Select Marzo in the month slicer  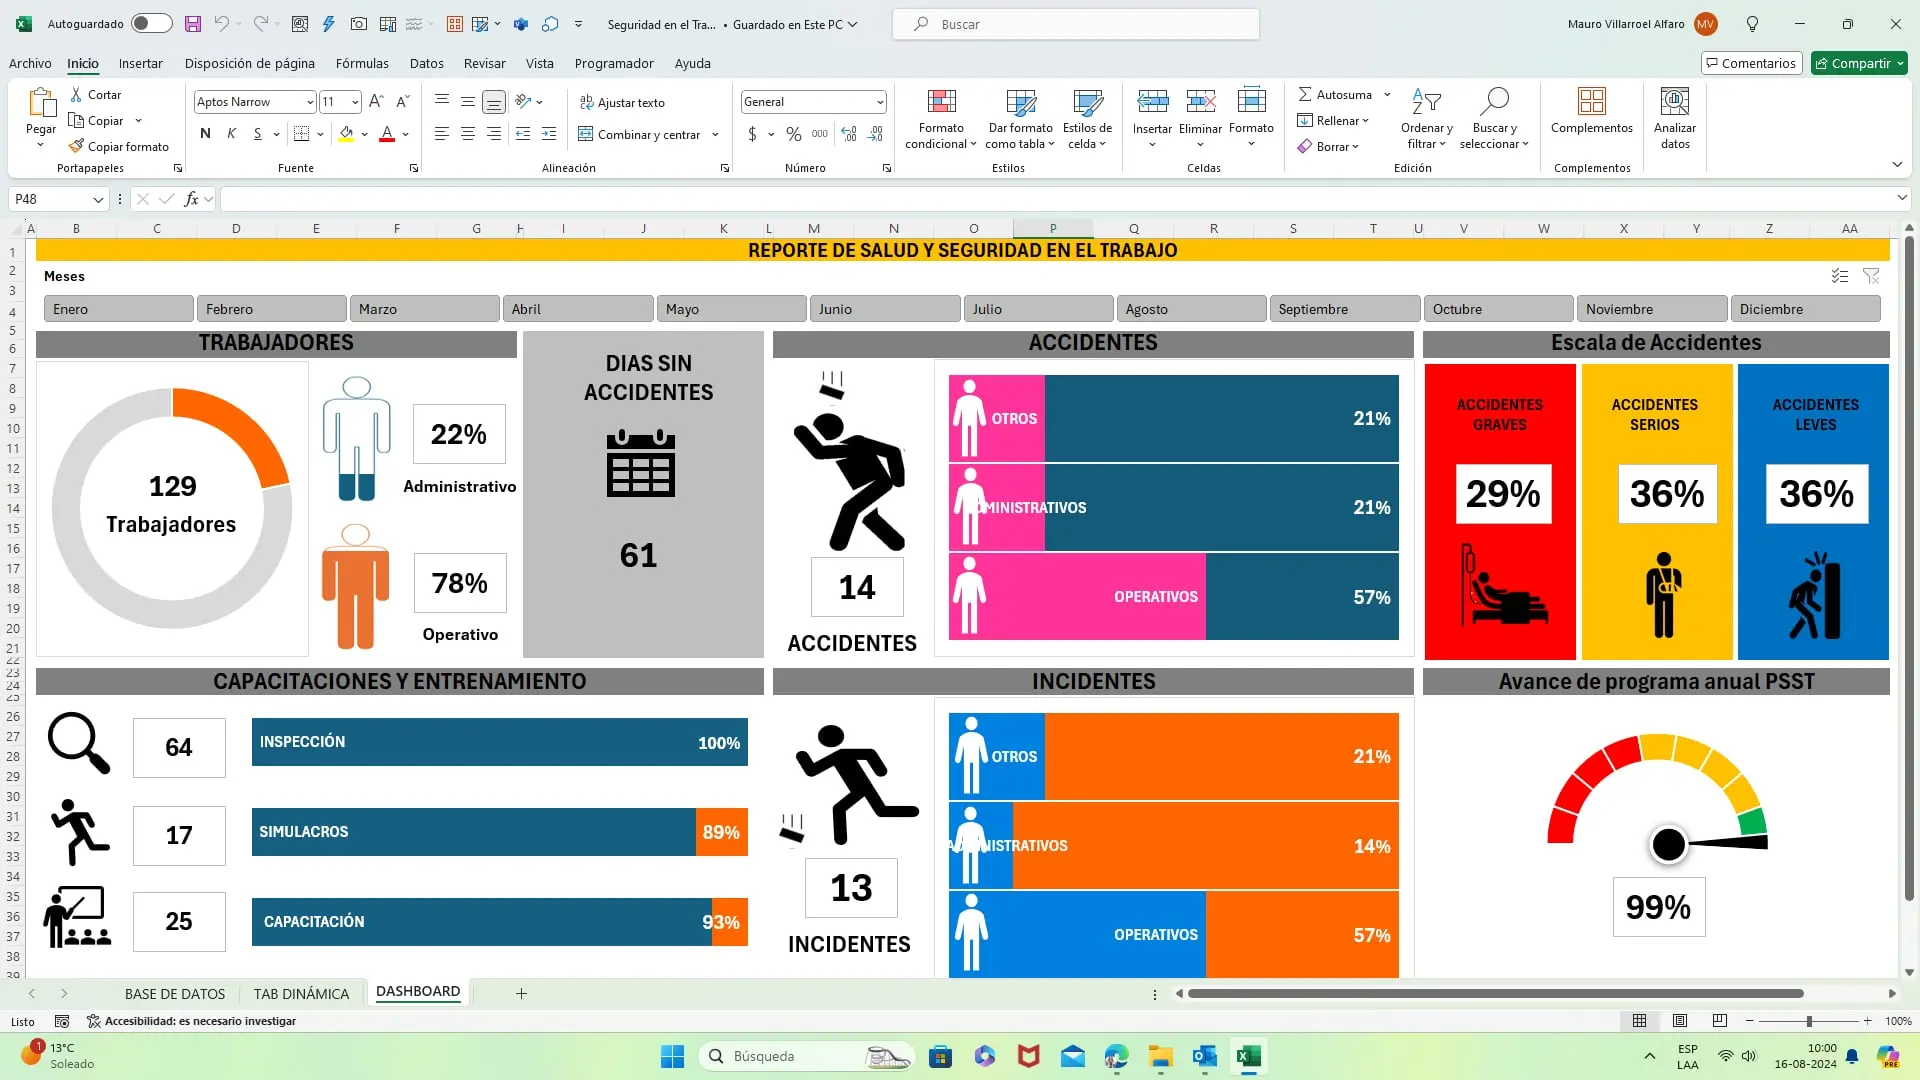(x=424, y=309)
